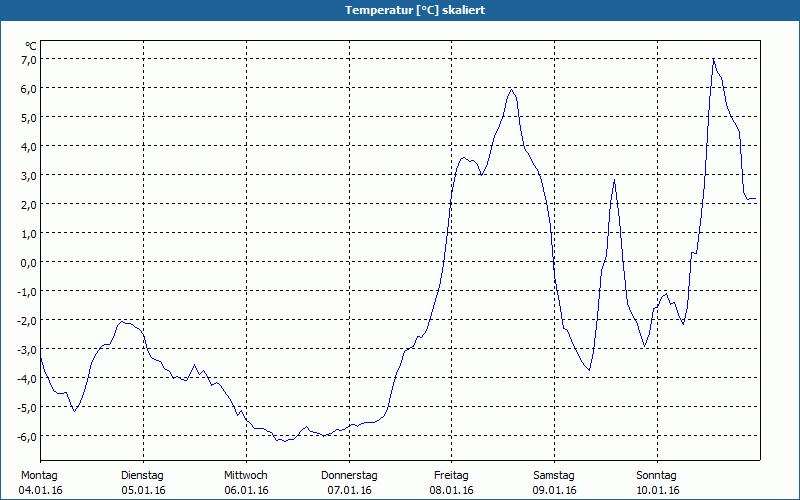The width and height of the screenshot is (800, 500).
Task: Click the date 10.01.16
Action: [x=658, y=490]
